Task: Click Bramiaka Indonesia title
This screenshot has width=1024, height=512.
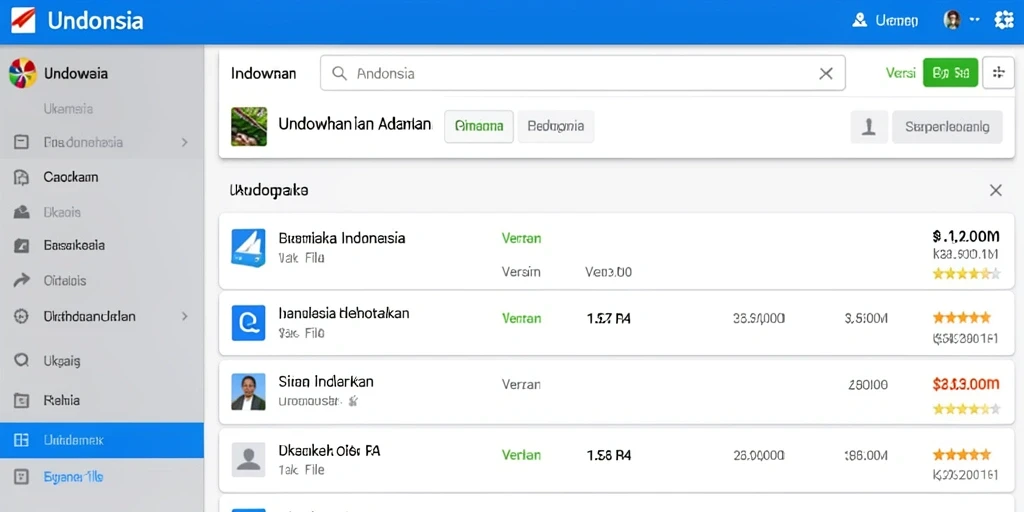Action: 342,238
